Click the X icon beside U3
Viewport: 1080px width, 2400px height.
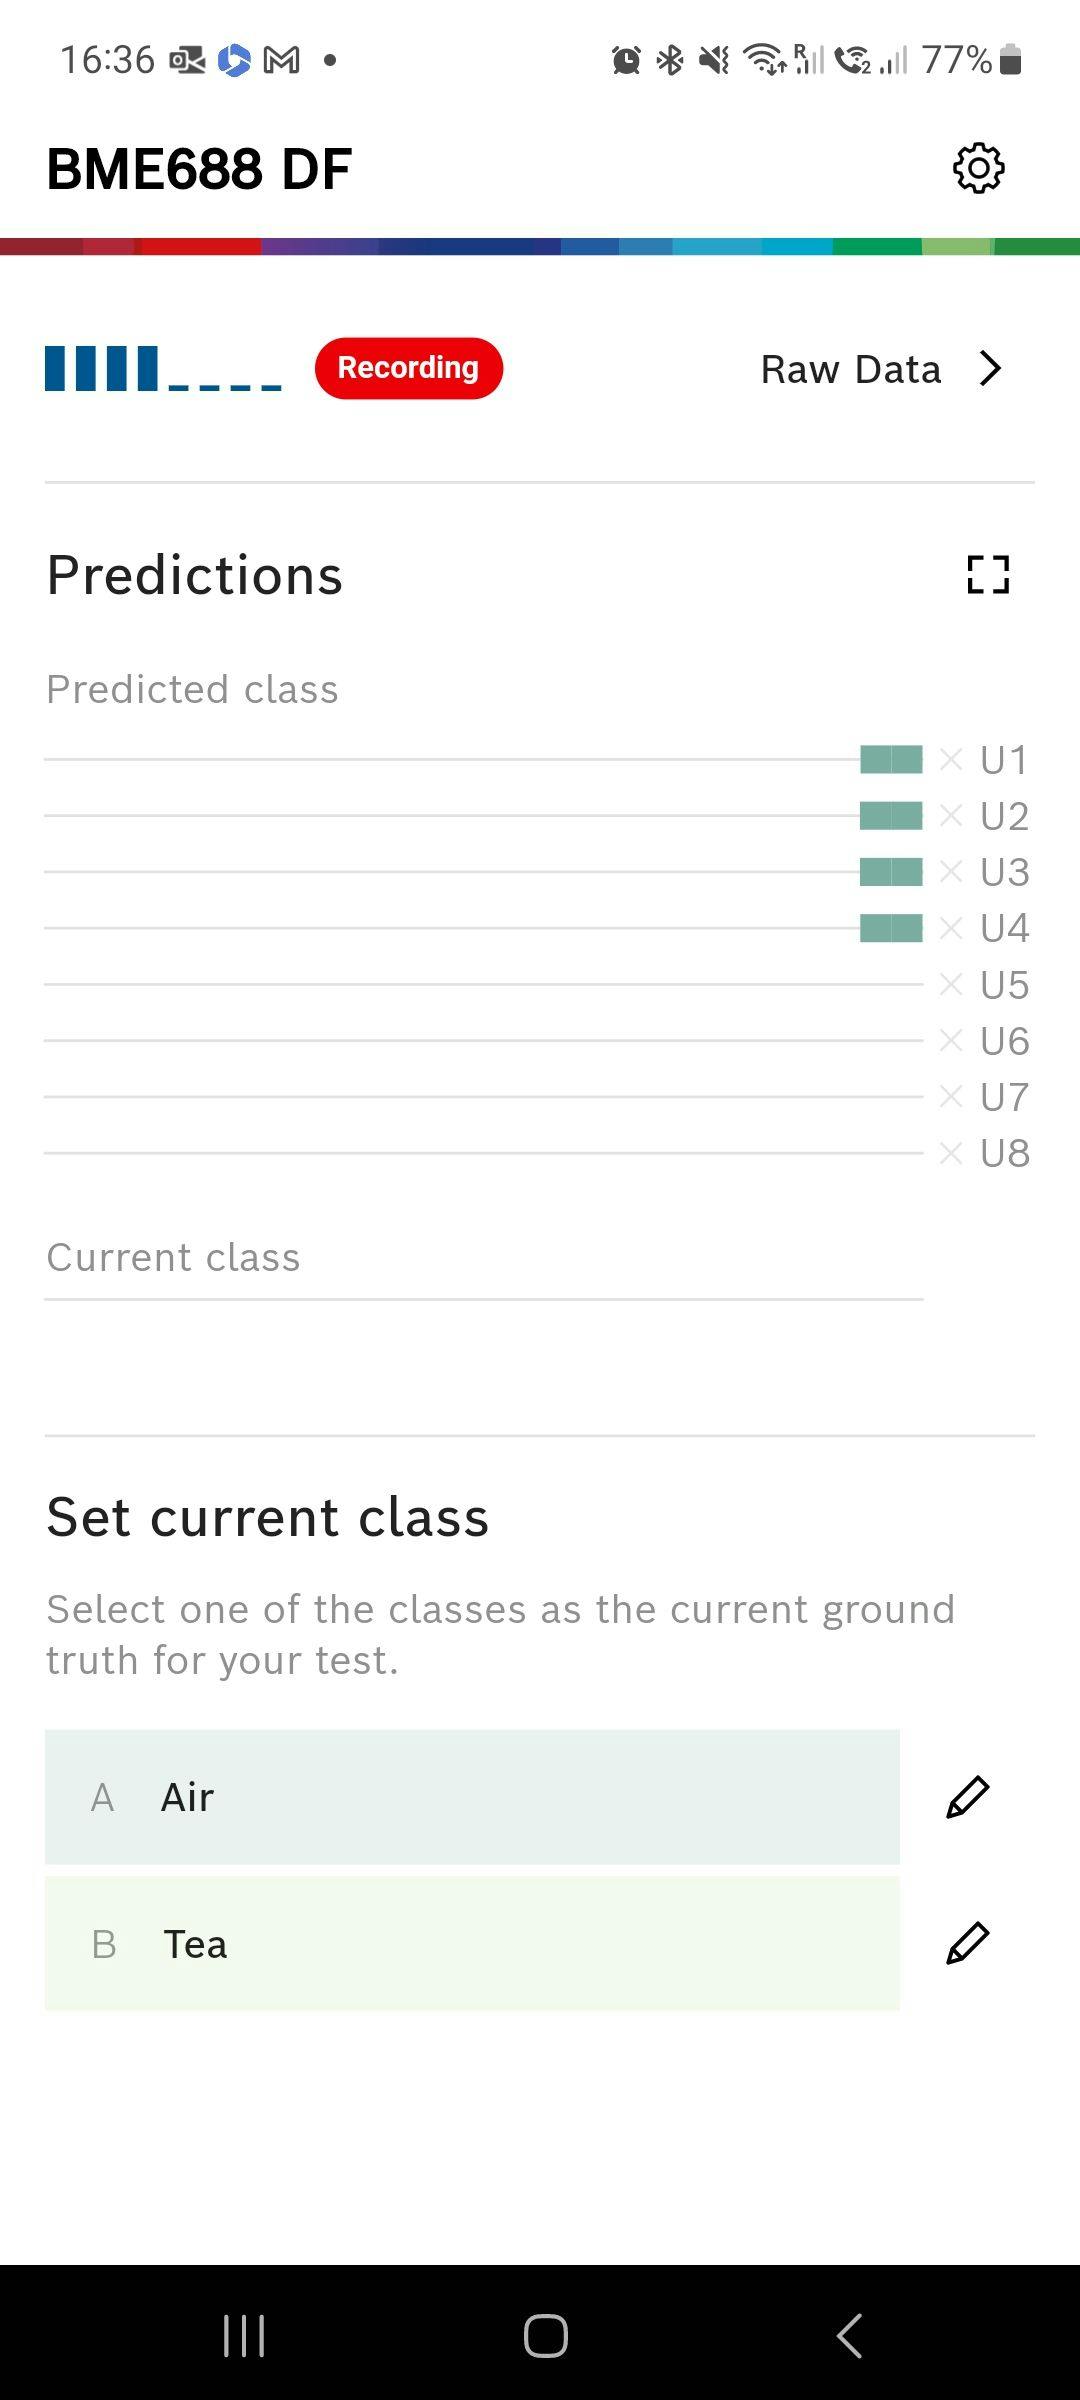click(x=951, y=872)
